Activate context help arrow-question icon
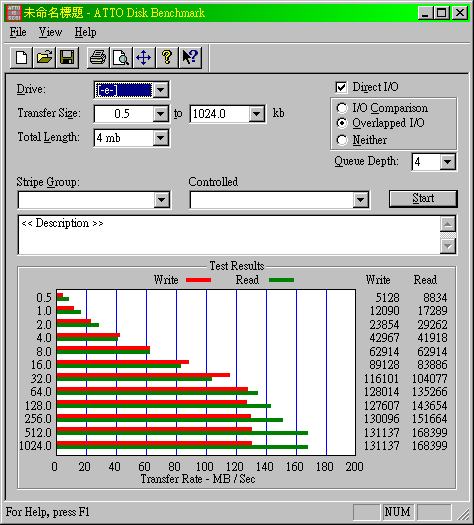Screen dimensions: 474x525 pyautogui.click(x=190, y=58)
